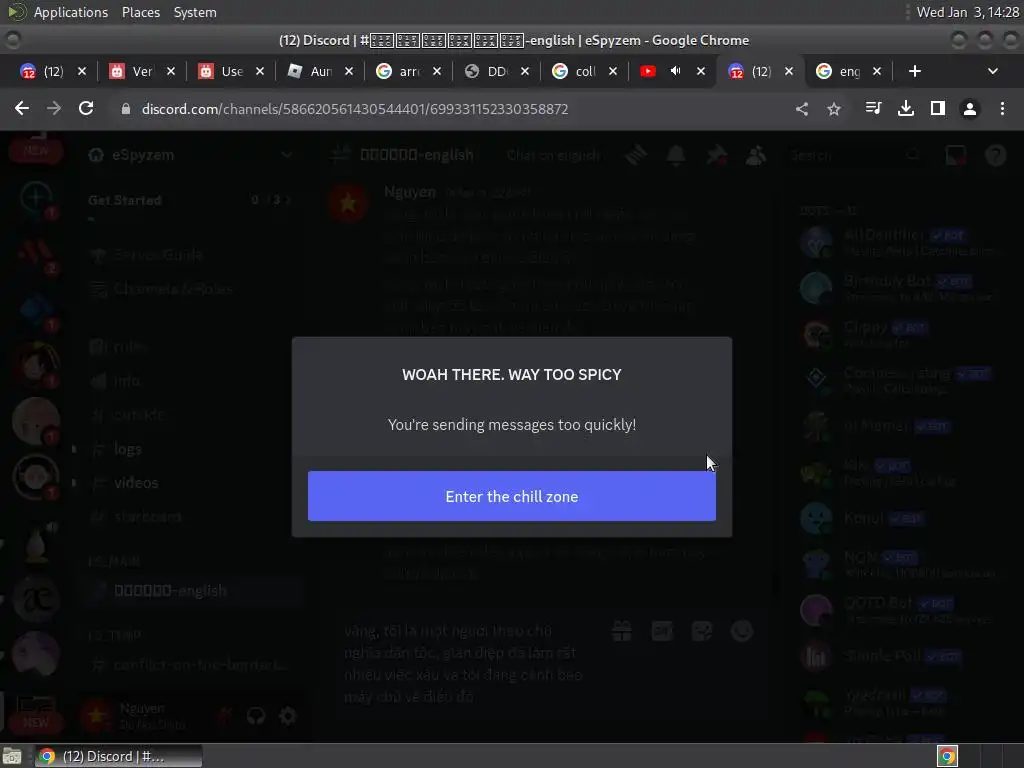
Task: Expand the tab search chevron
Action: (993, 71)
